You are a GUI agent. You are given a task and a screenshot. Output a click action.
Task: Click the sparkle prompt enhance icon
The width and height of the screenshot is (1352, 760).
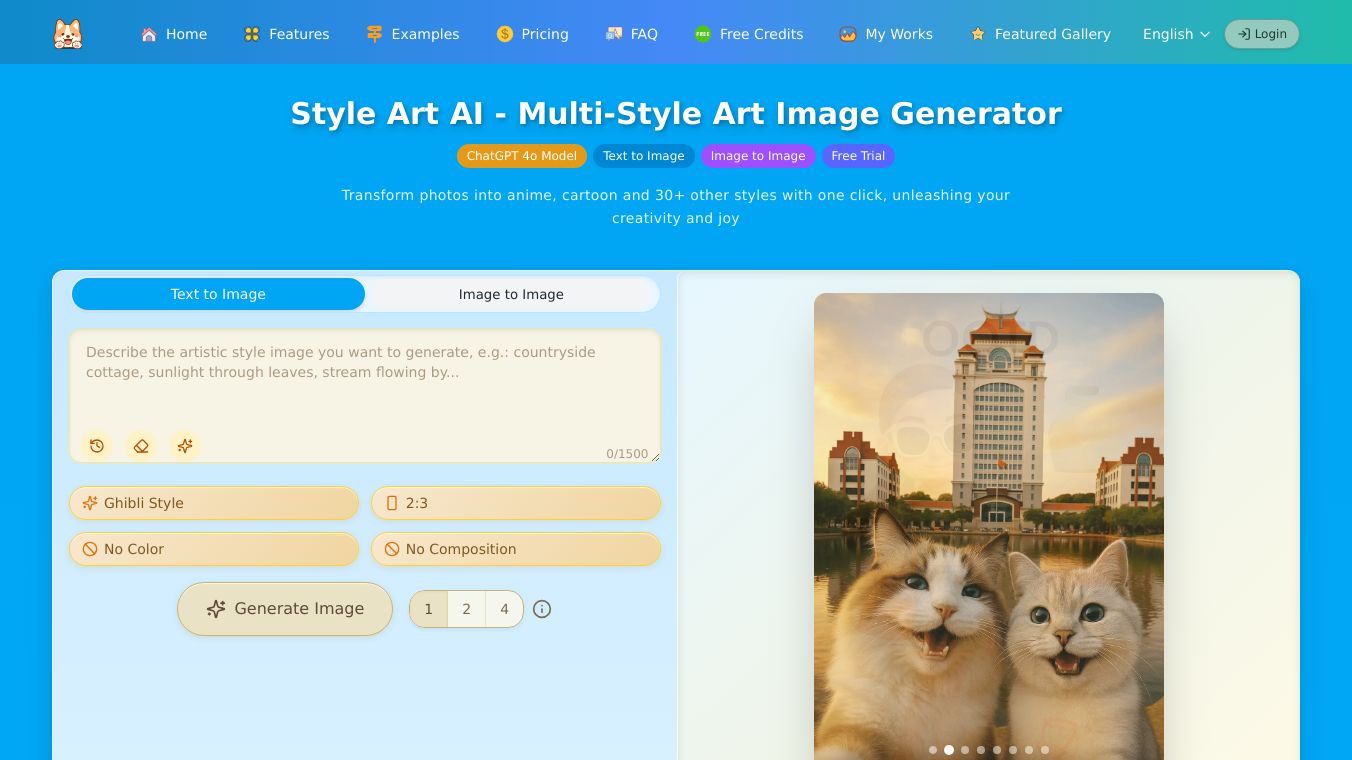185,446
